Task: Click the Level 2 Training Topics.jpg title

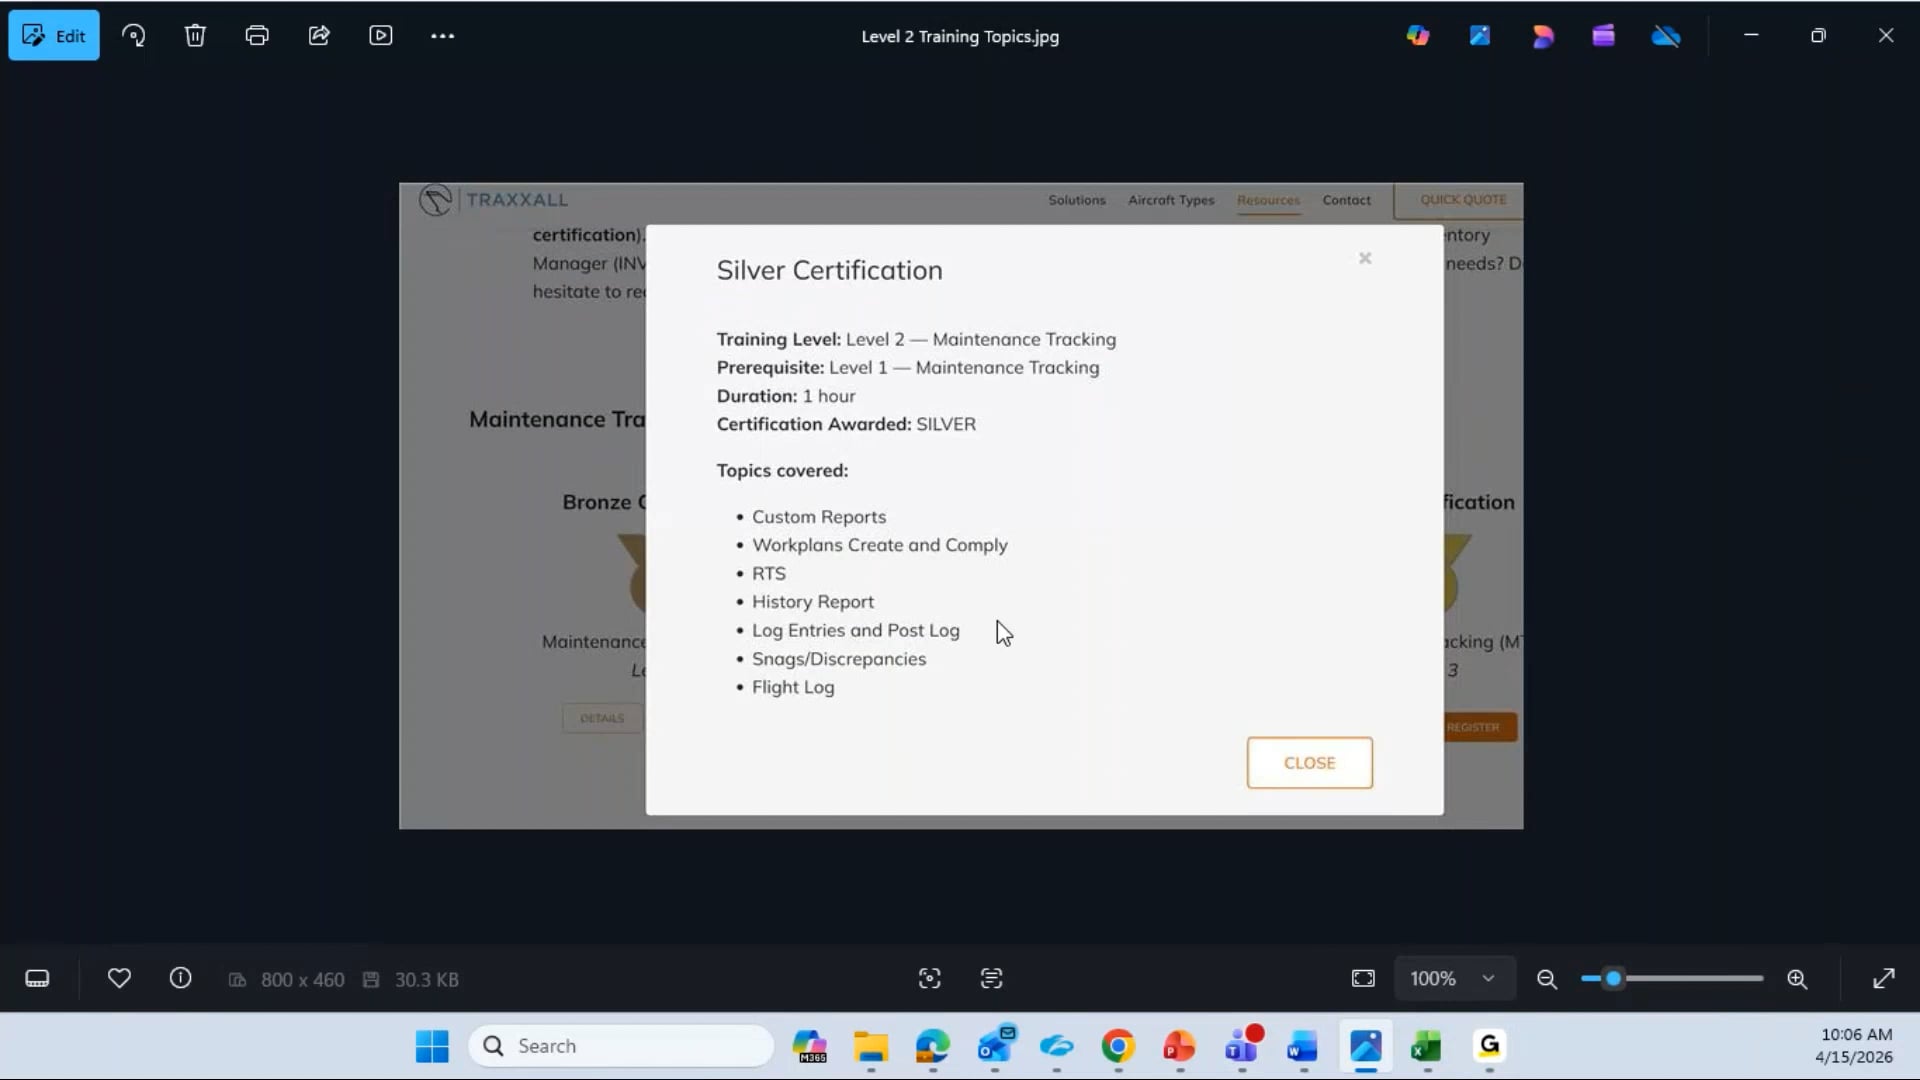Action: tap(960, 37)
